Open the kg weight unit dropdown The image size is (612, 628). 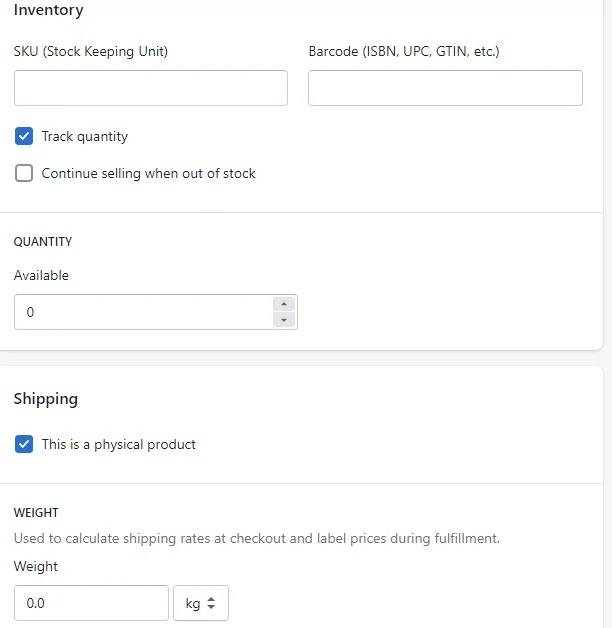click(201, 603)
